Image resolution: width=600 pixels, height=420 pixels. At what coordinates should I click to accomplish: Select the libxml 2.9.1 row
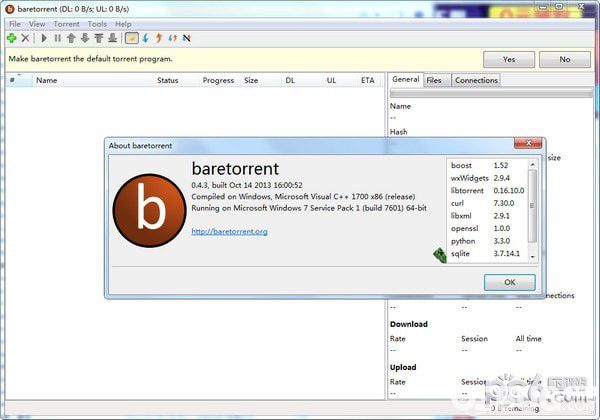click(487, 216)
